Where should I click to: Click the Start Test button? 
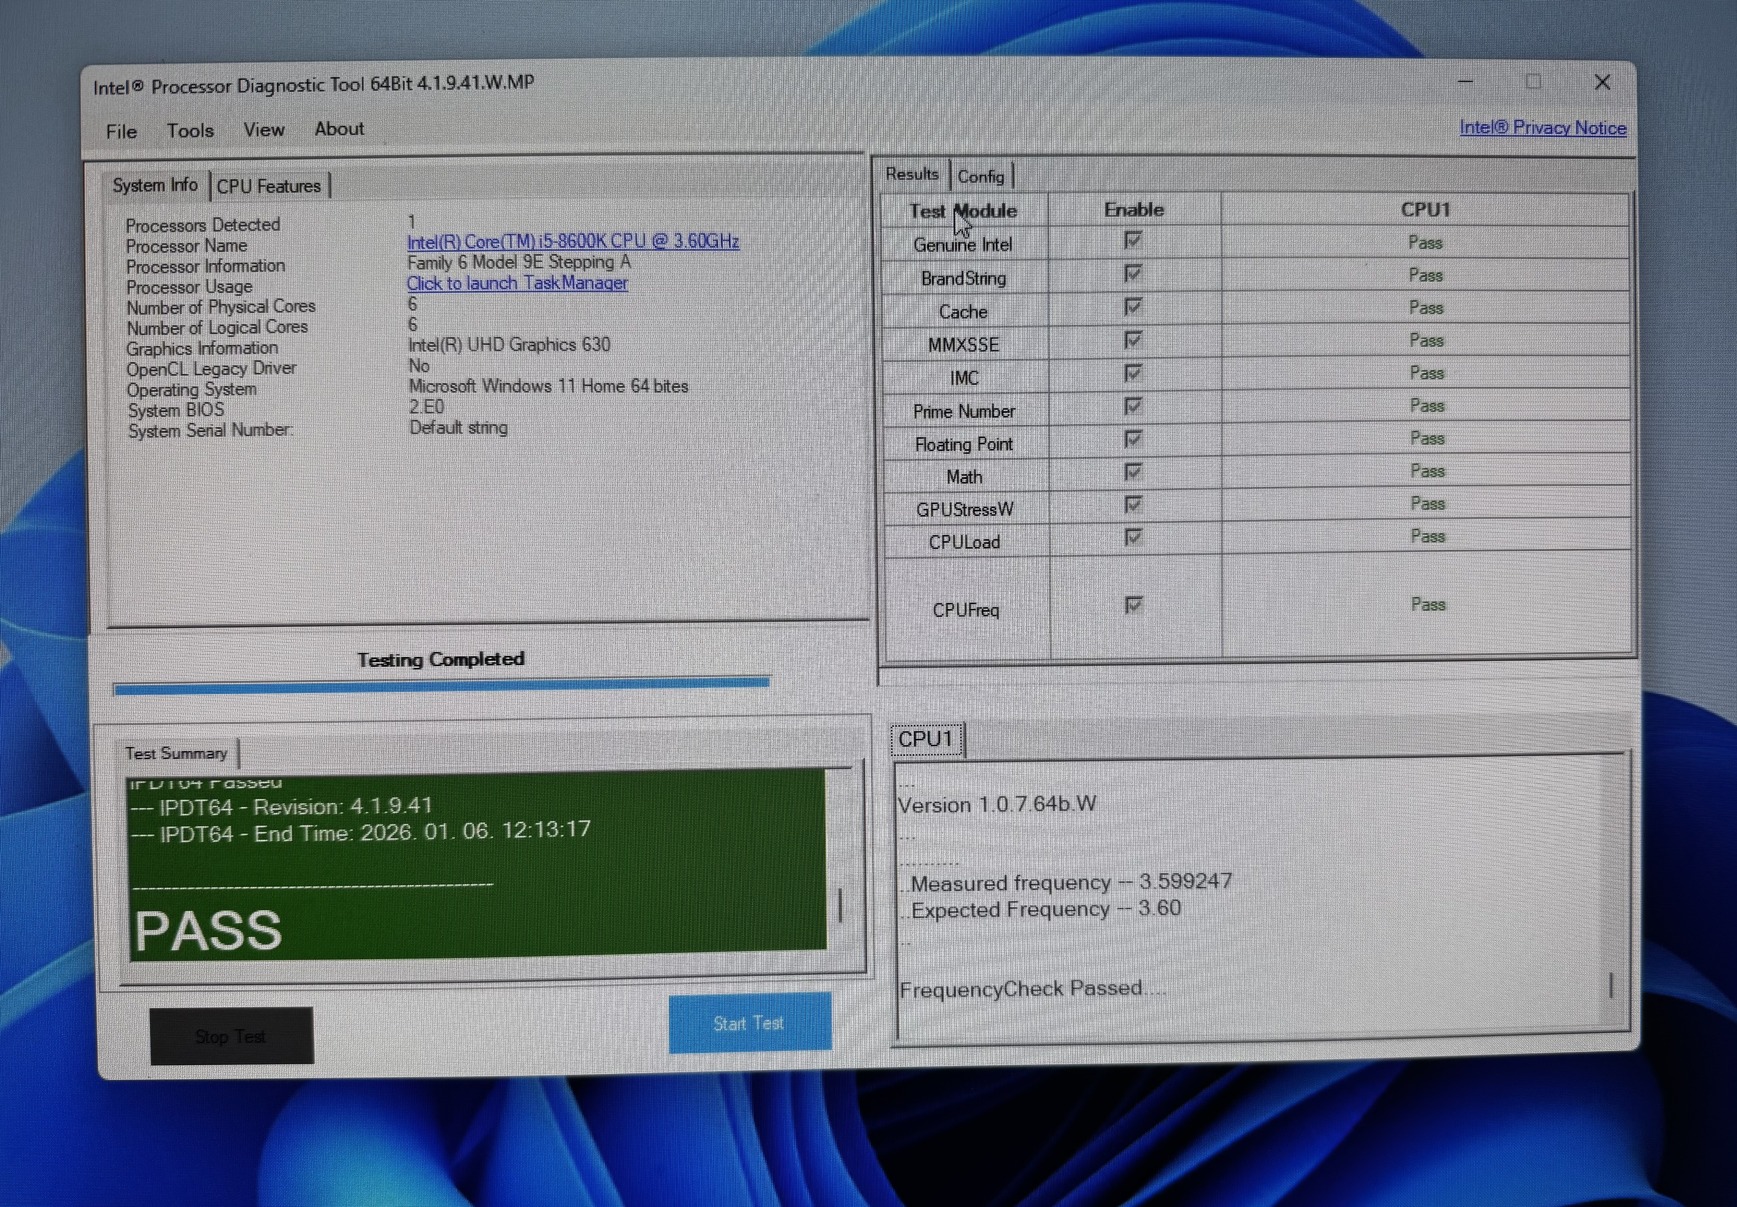point(749,1023)
